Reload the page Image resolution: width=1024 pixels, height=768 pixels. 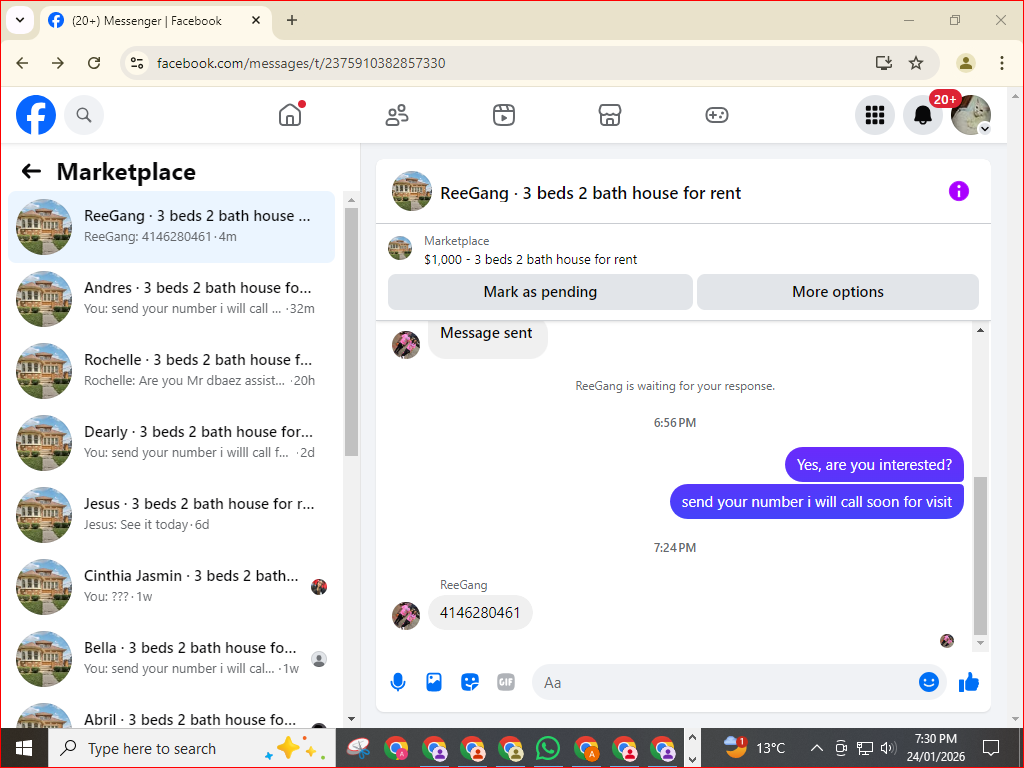click(94, 63)
